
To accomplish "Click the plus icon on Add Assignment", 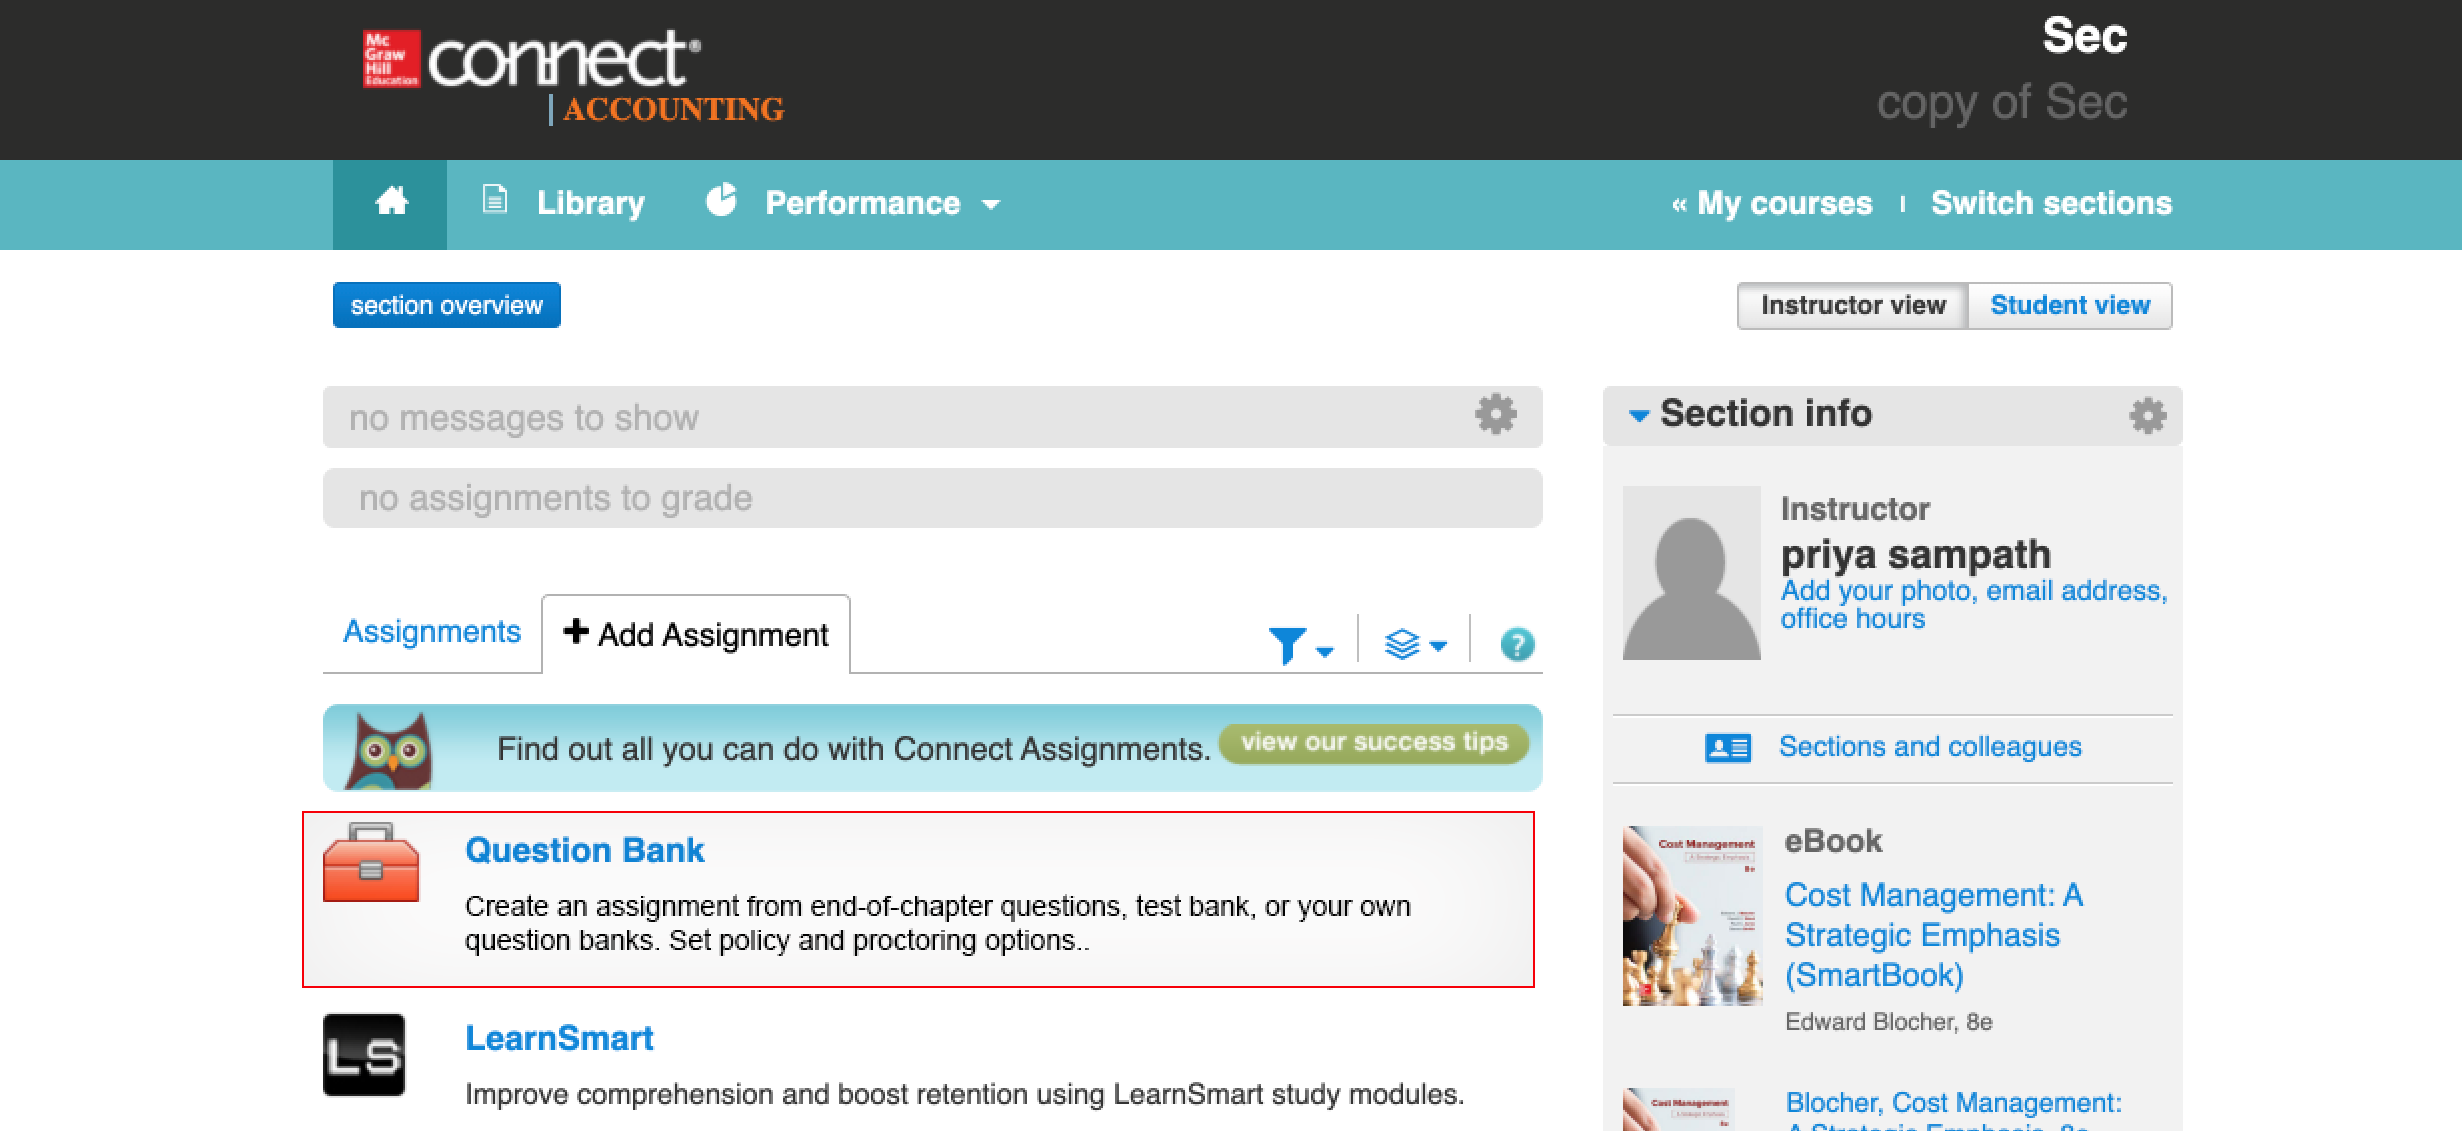I will [x=575, y=631].
